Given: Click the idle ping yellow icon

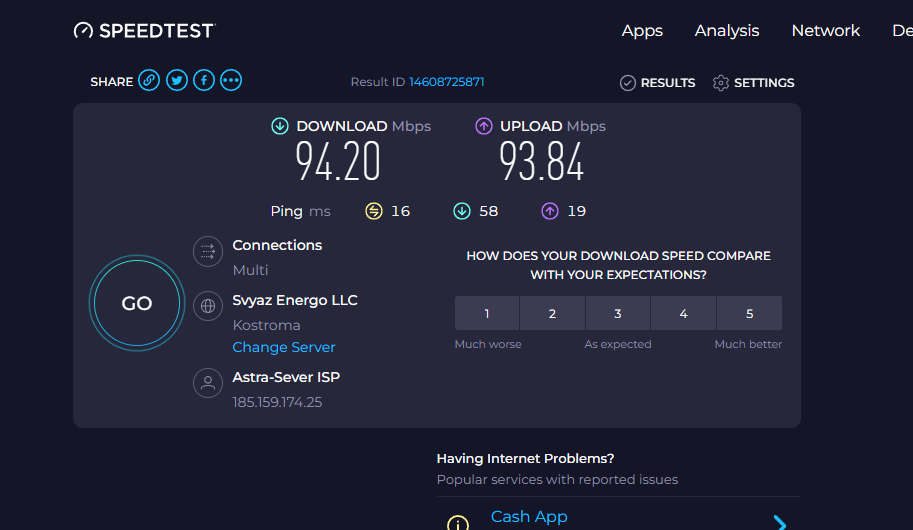Looking at the screenshot, I should [374, 211].
